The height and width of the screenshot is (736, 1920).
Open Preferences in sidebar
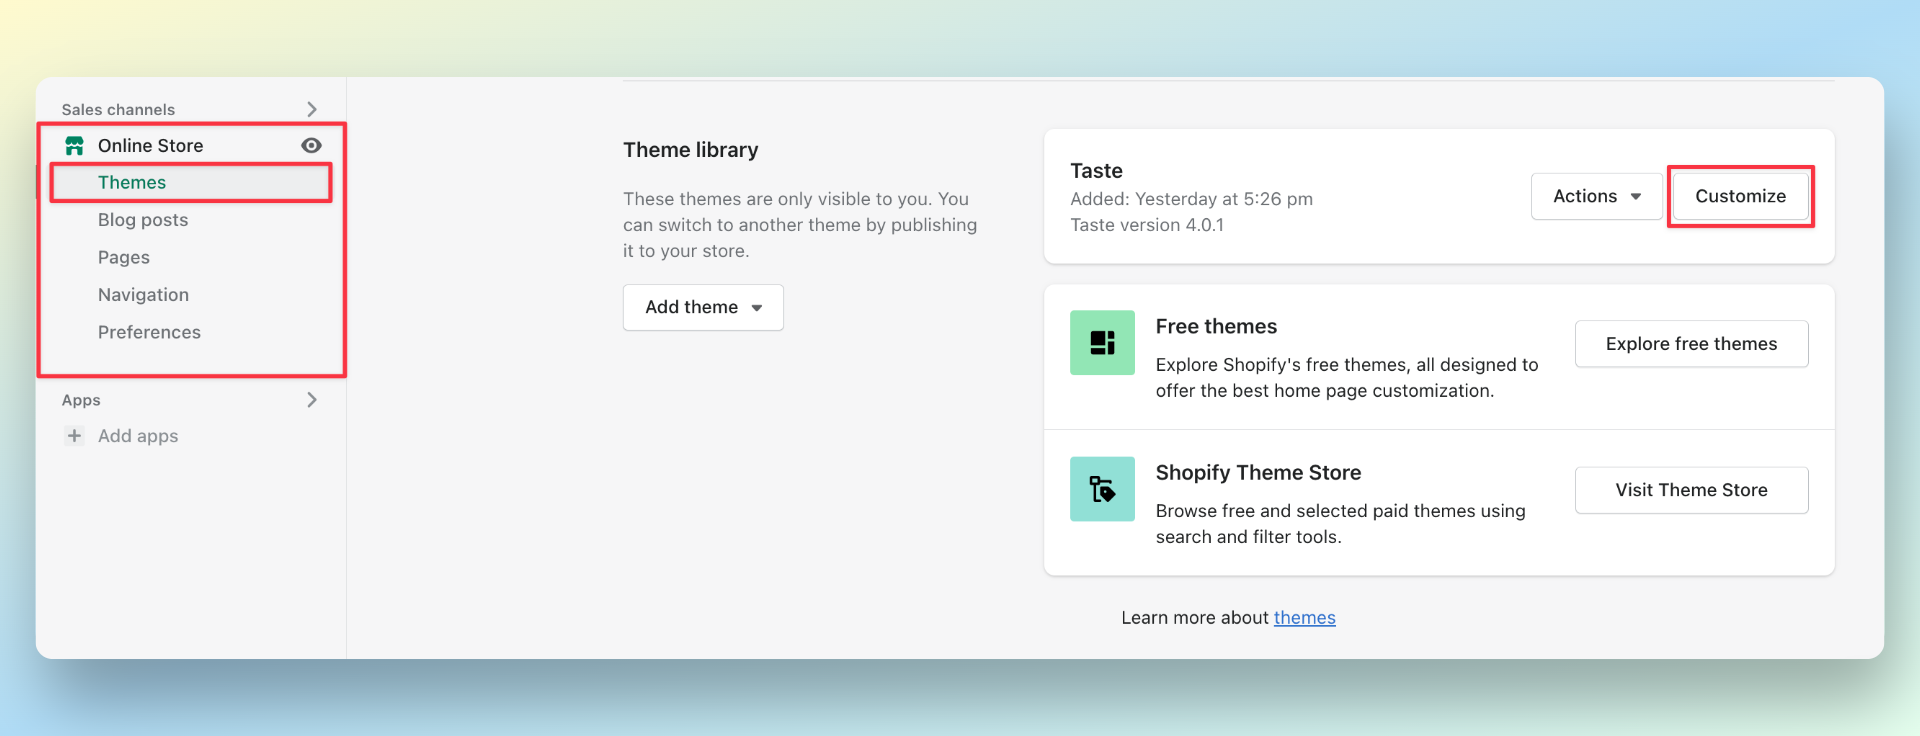click(x=149, y=332)
